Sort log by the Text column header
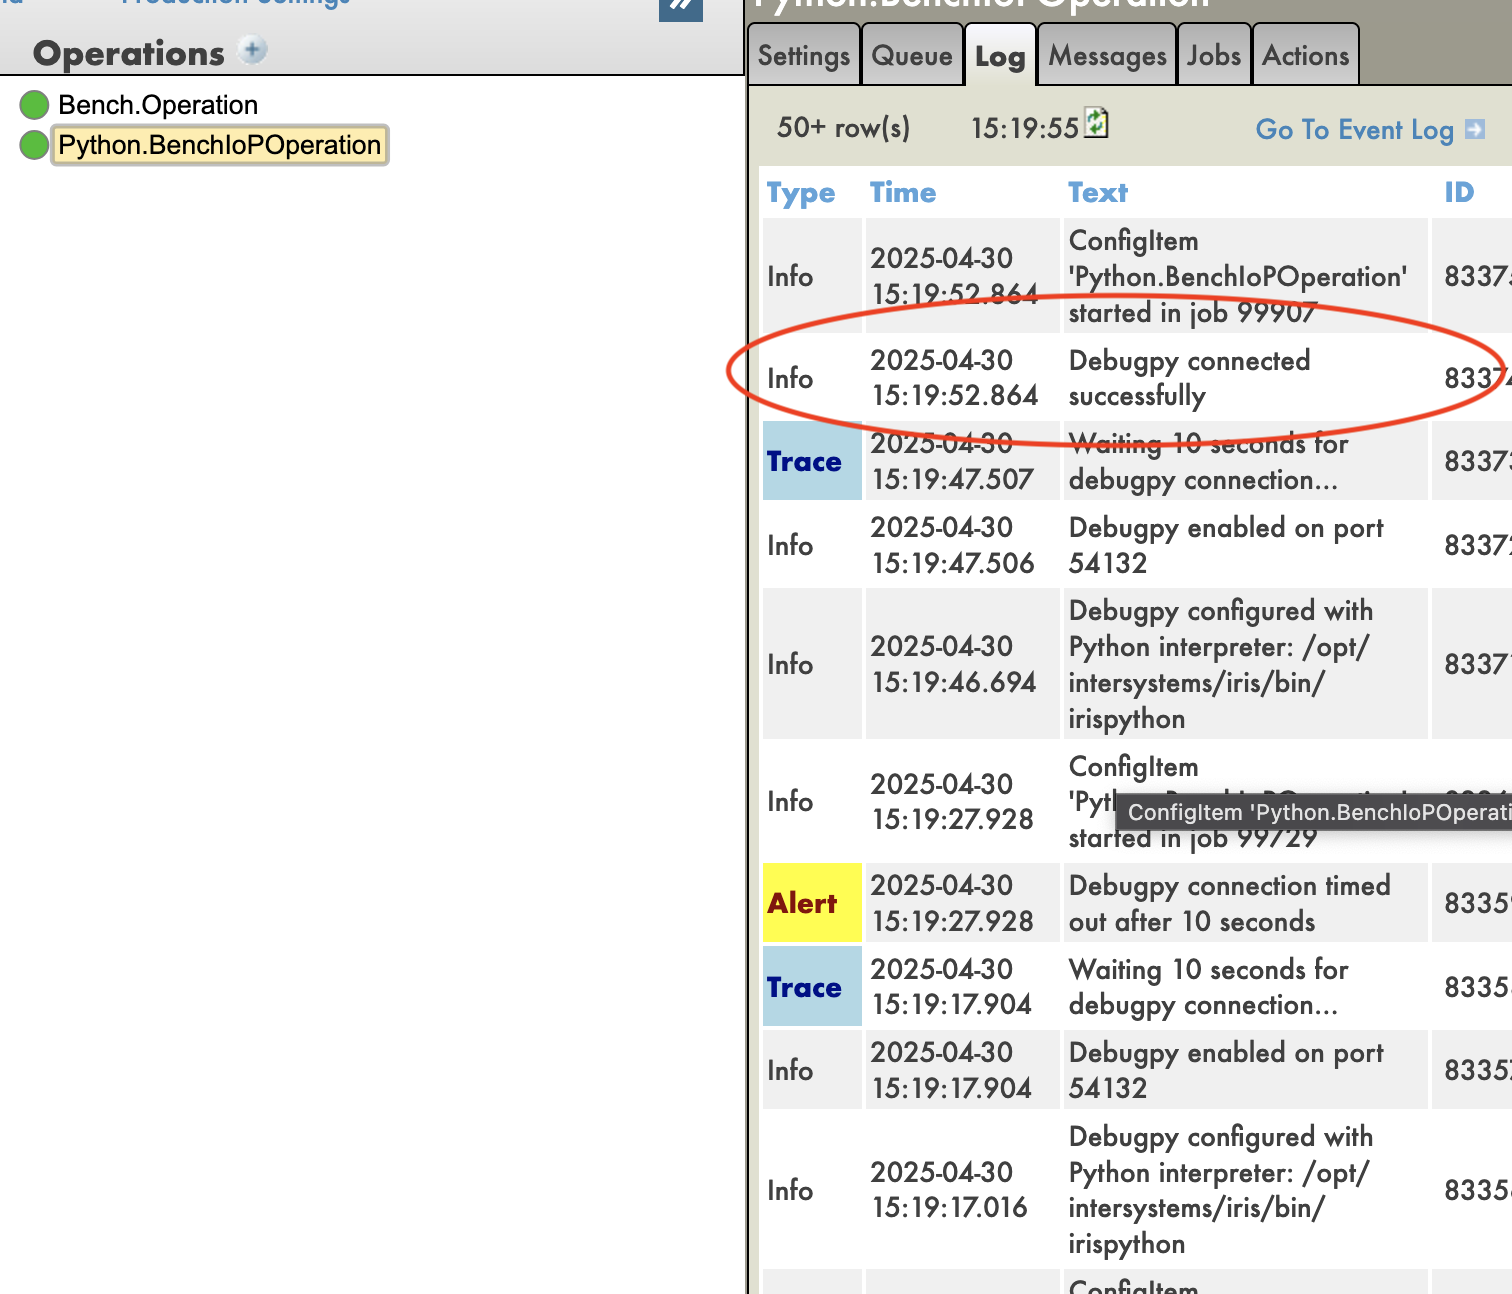Image resolution: width=1512 pixels, height=1294 pixels. coord(1098,193)
